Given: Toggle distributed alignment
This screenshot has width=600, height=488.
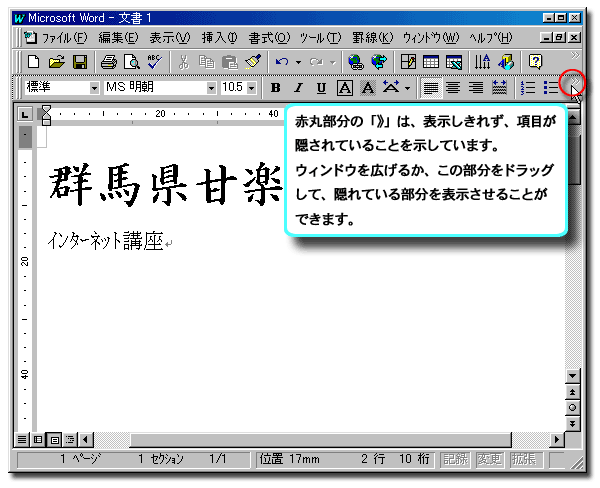Looking at the screenshot, I should (499, 88).
